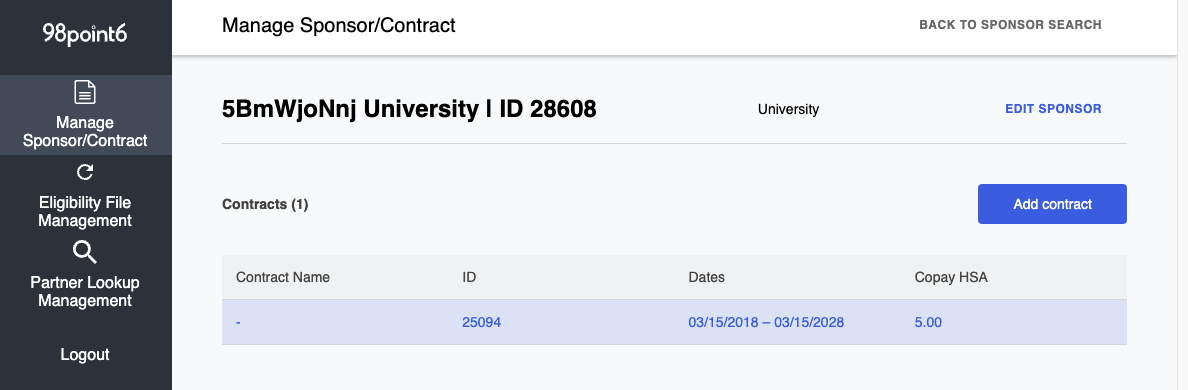Click the Manage Sponsor/Contract document icon

tap(85, 92)
